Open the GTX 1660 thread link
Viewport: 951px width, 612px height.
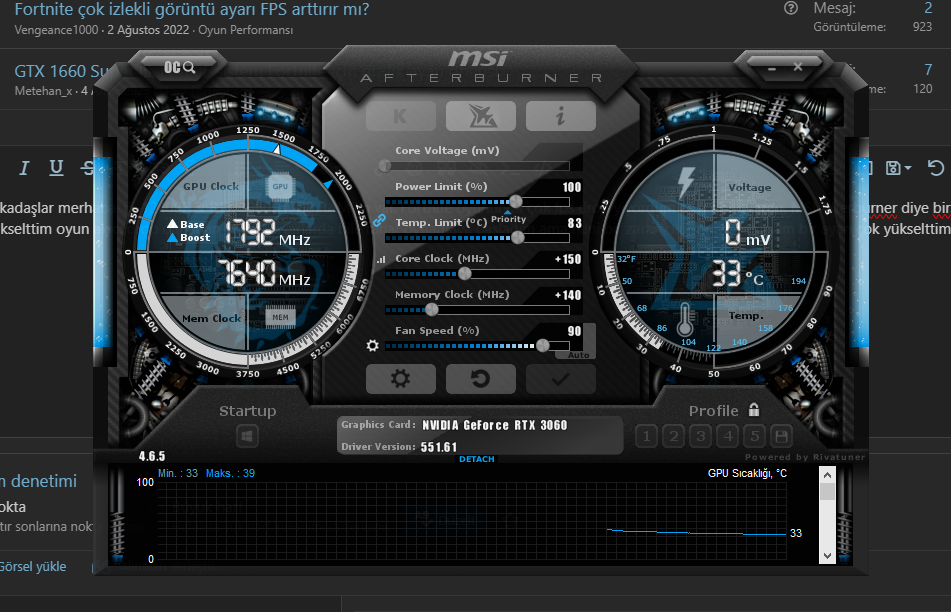pos(61,72)
